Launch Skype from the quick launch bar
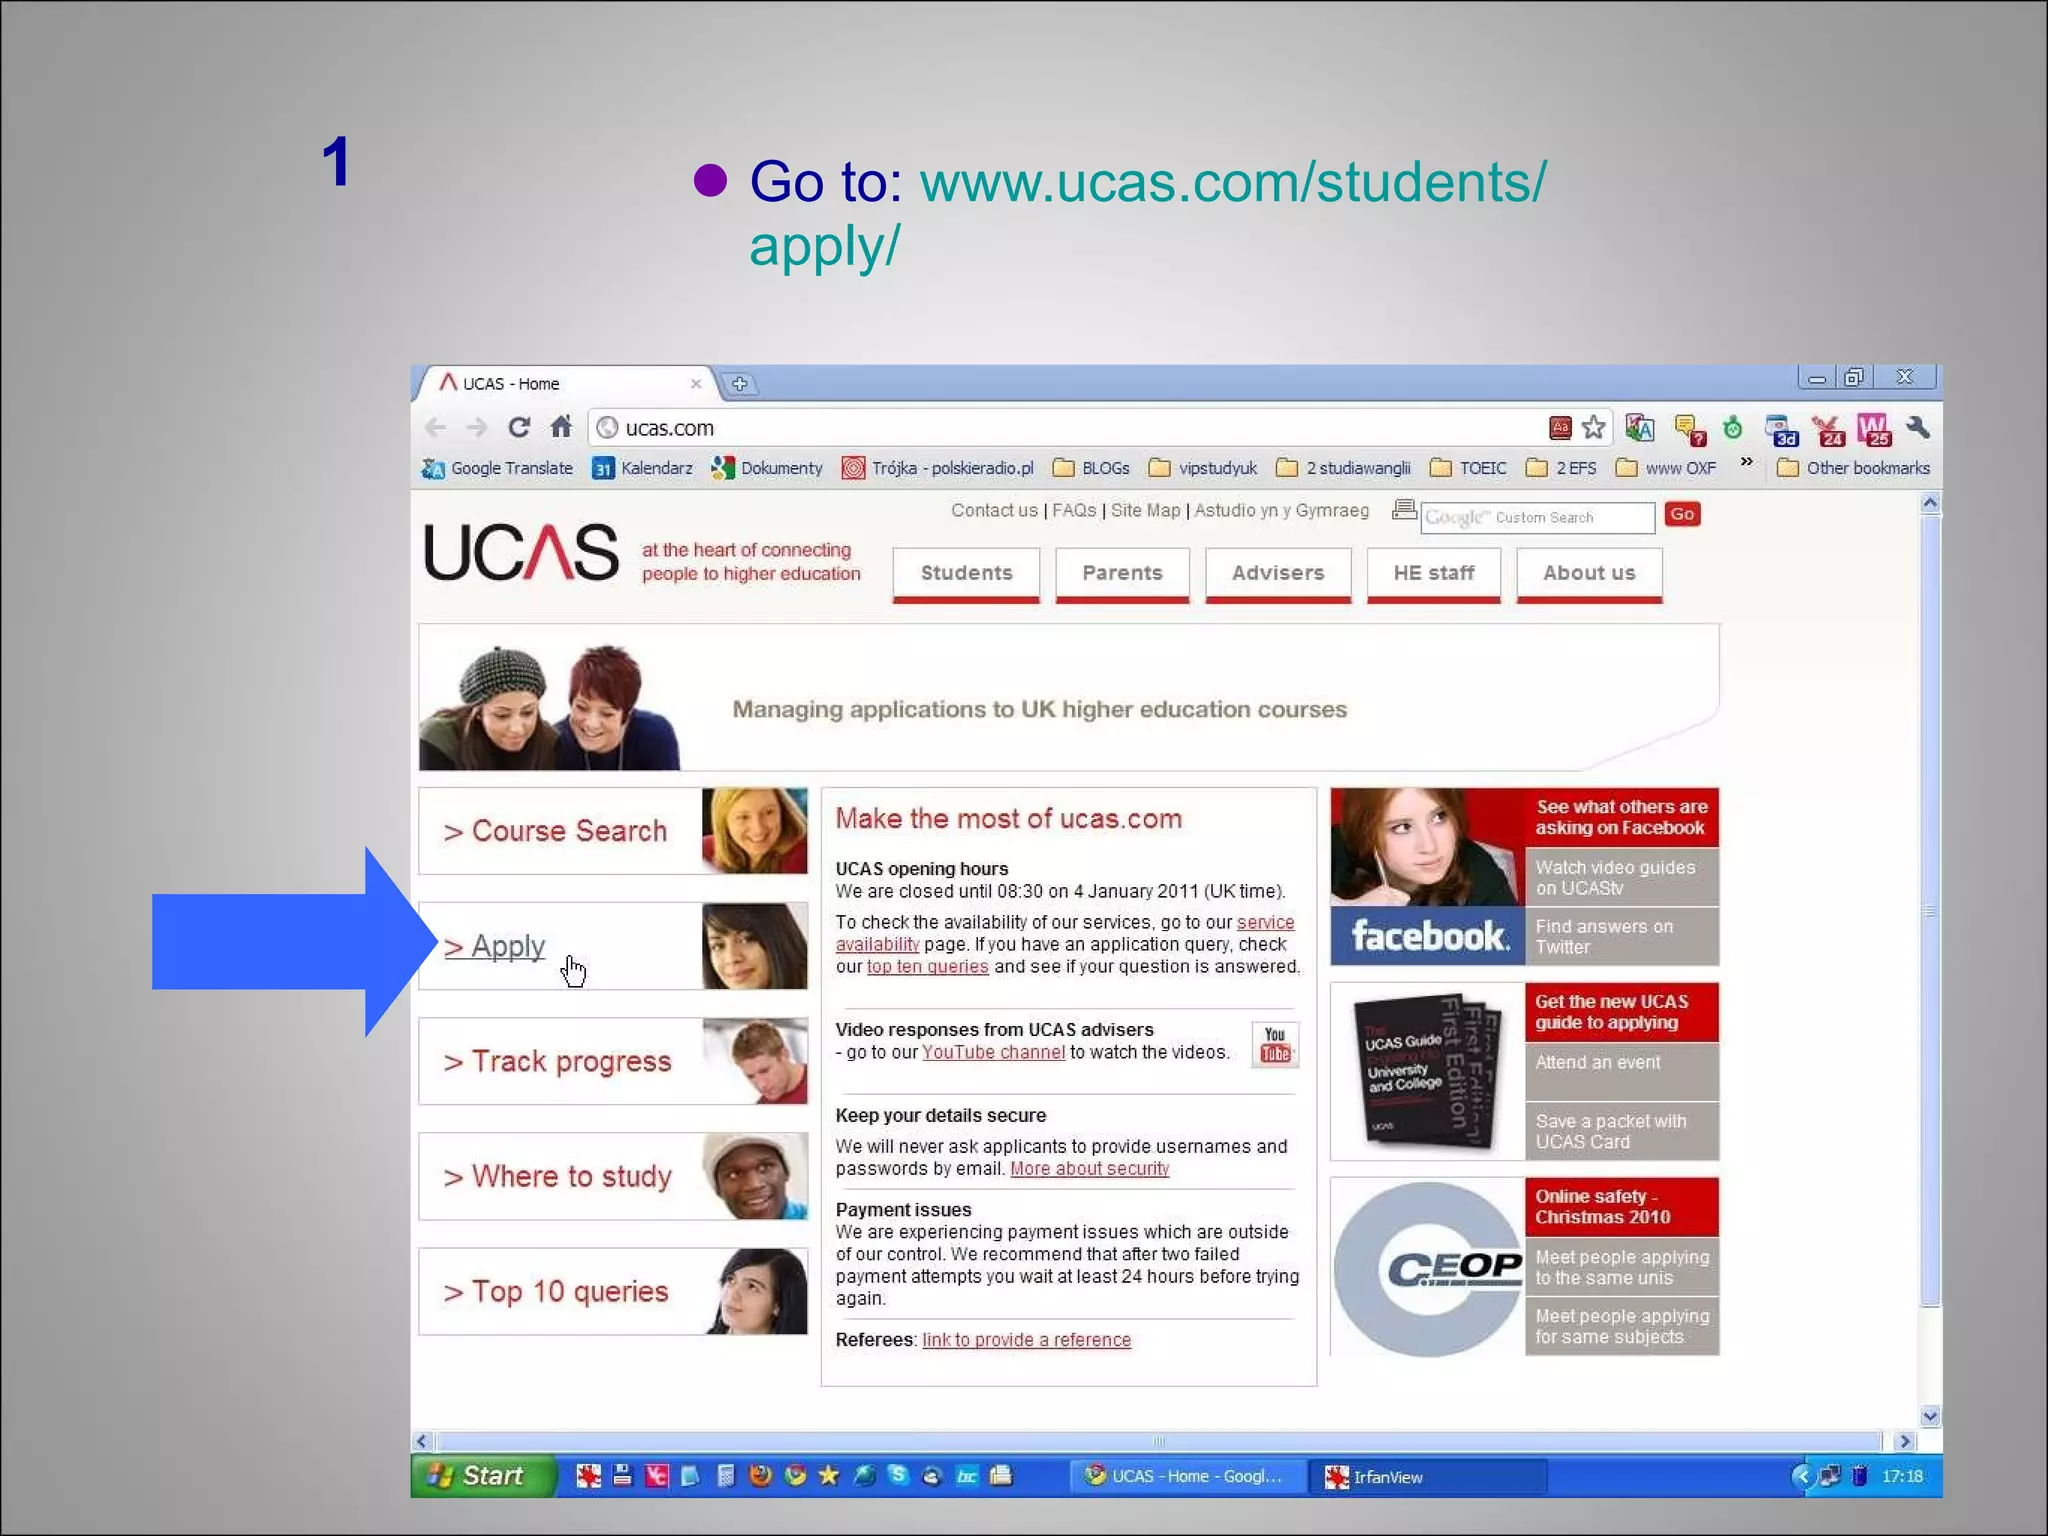The height and width of the screenshot is (1536, 2048). tap(898, 1476)
